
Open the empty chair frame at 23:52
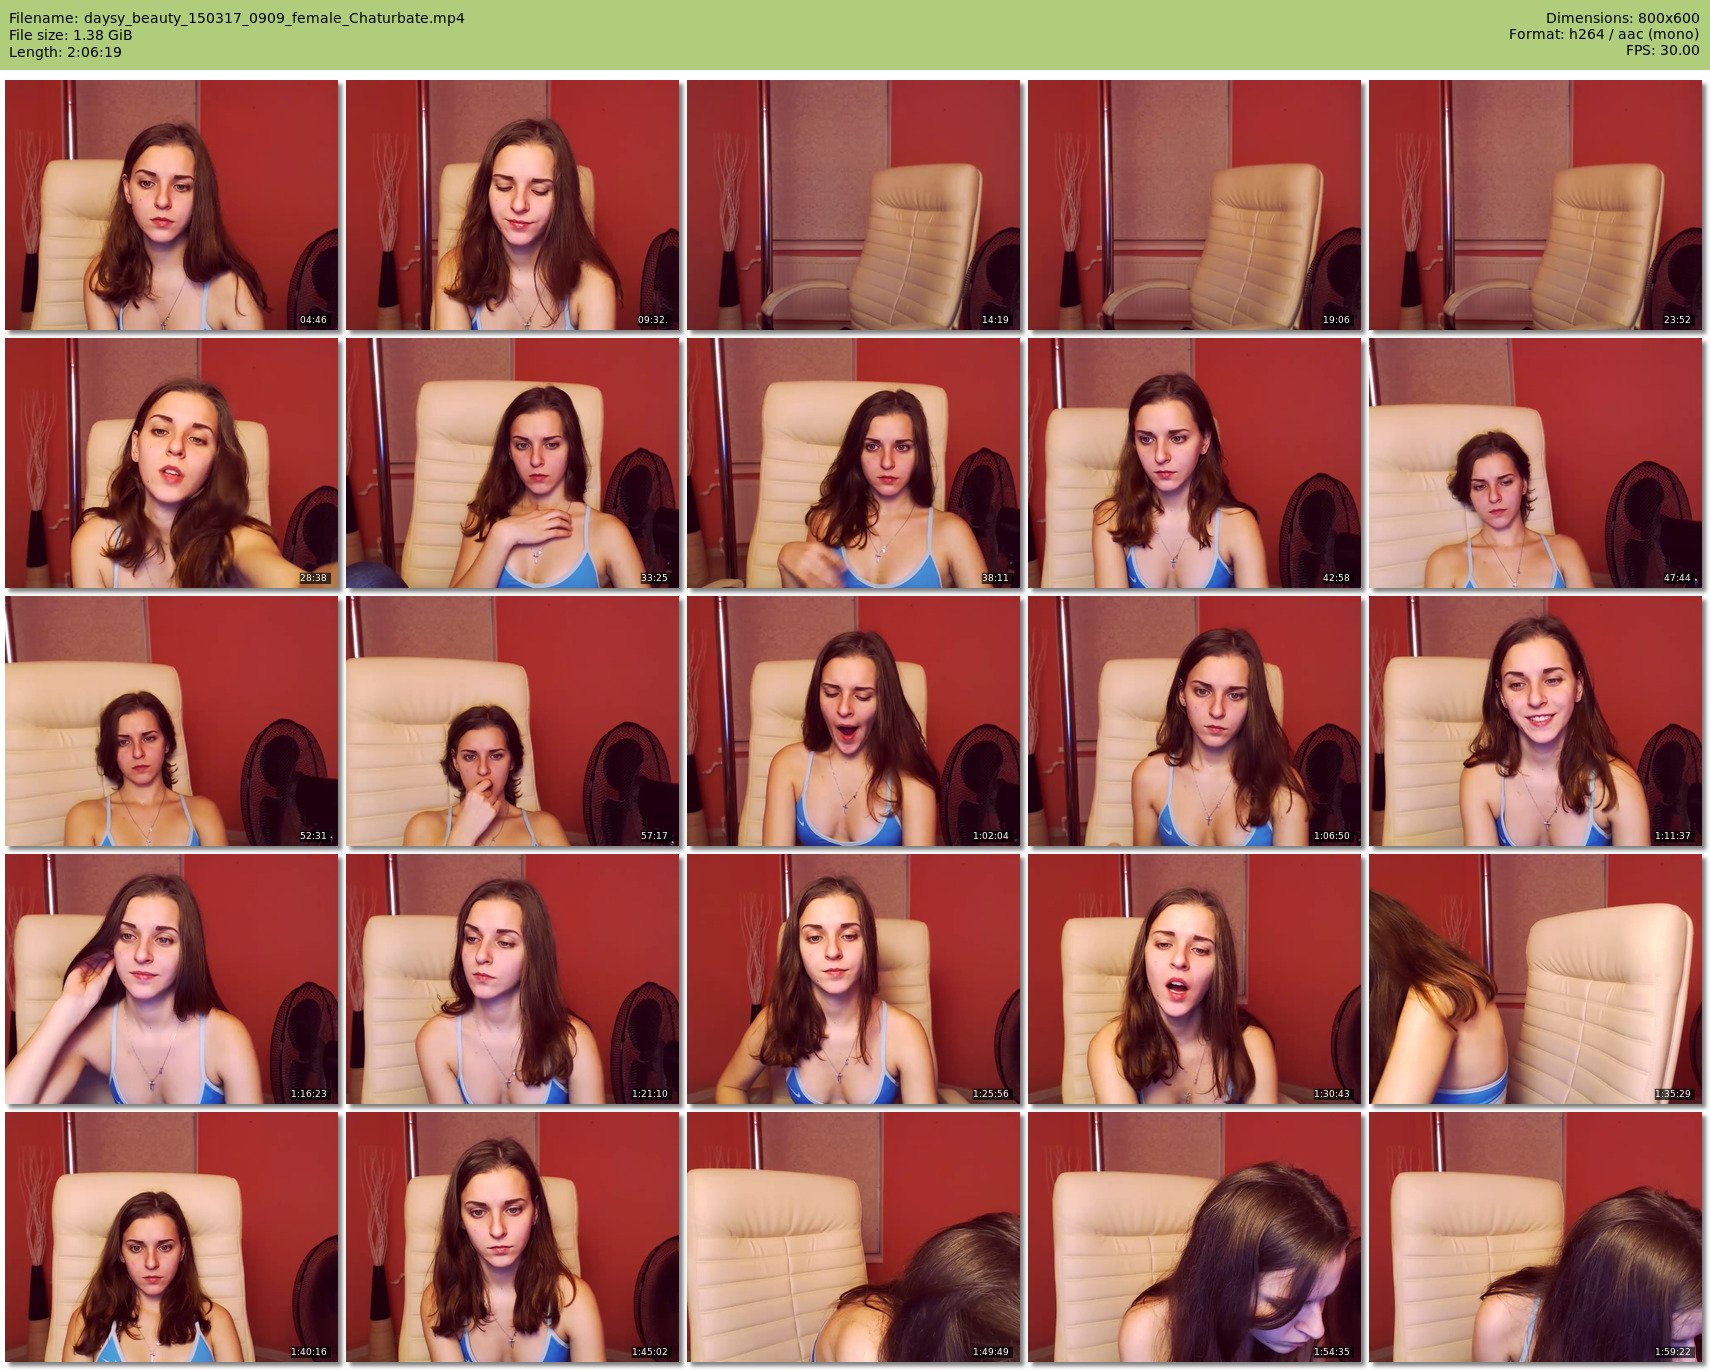point(1535,205)
